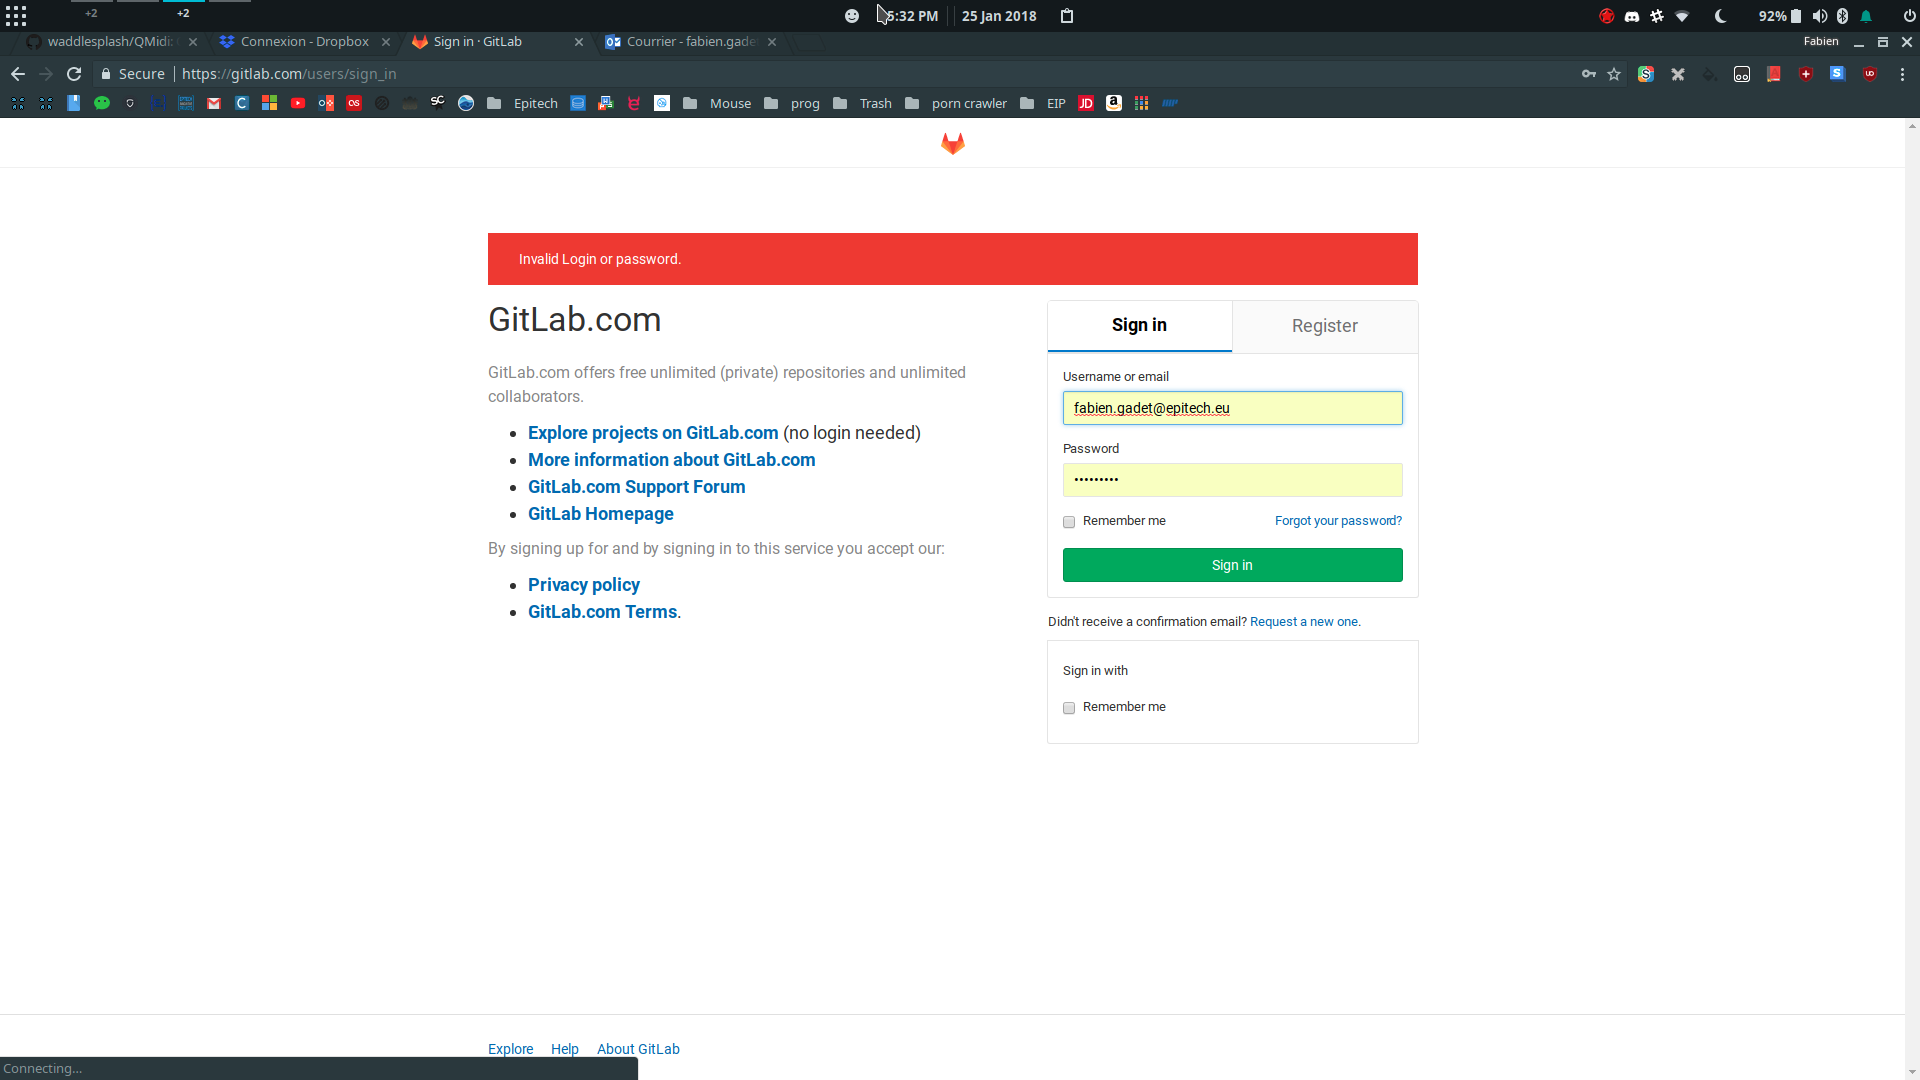Open the Gmail bookmark icon
The image size is (1920, 1080).
pyautogui.click(x=214, y=103)
